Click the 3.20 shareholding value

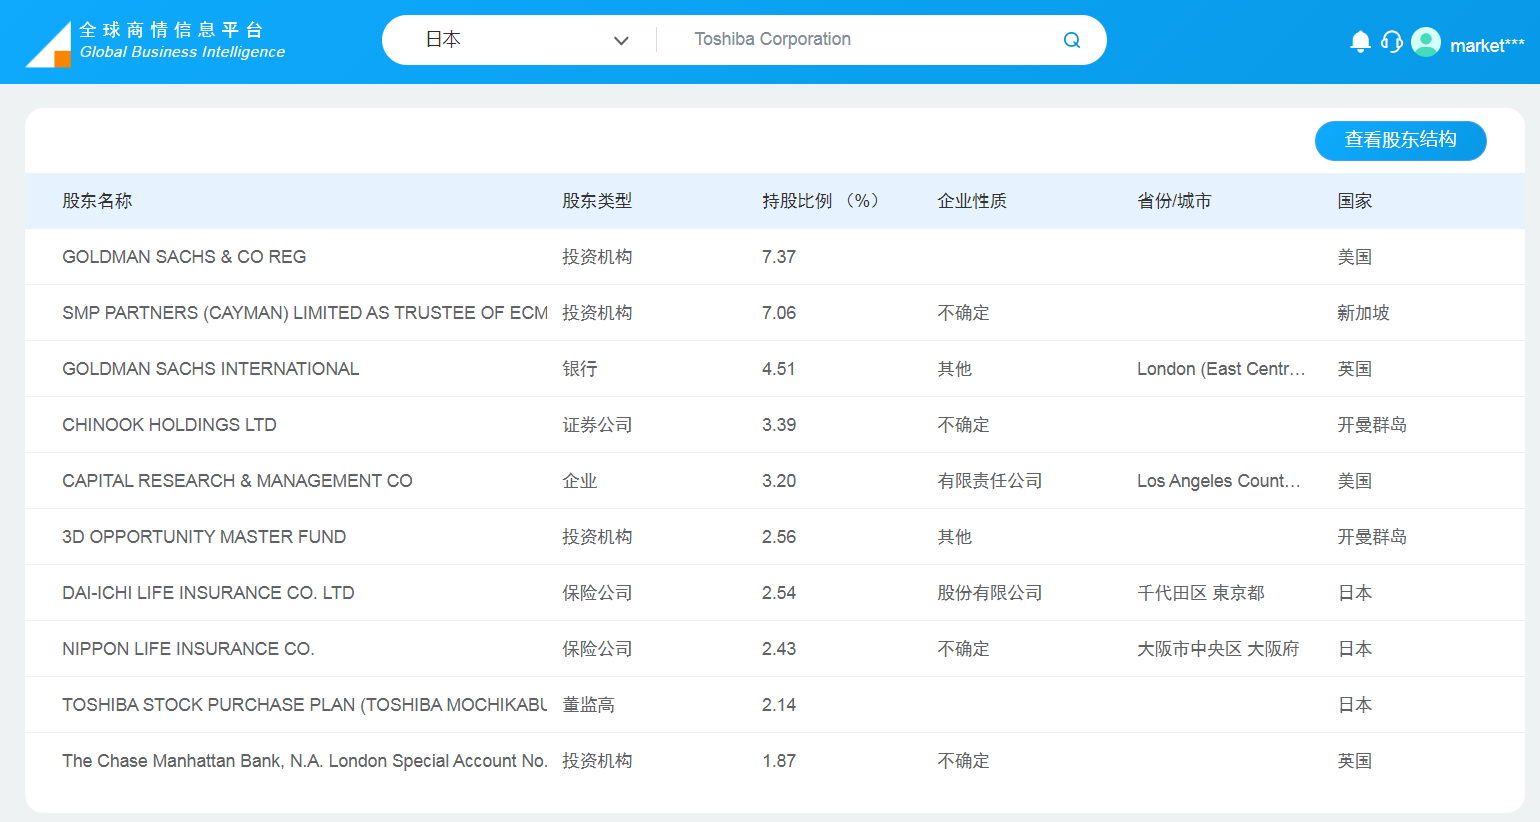tap(779, 481)
